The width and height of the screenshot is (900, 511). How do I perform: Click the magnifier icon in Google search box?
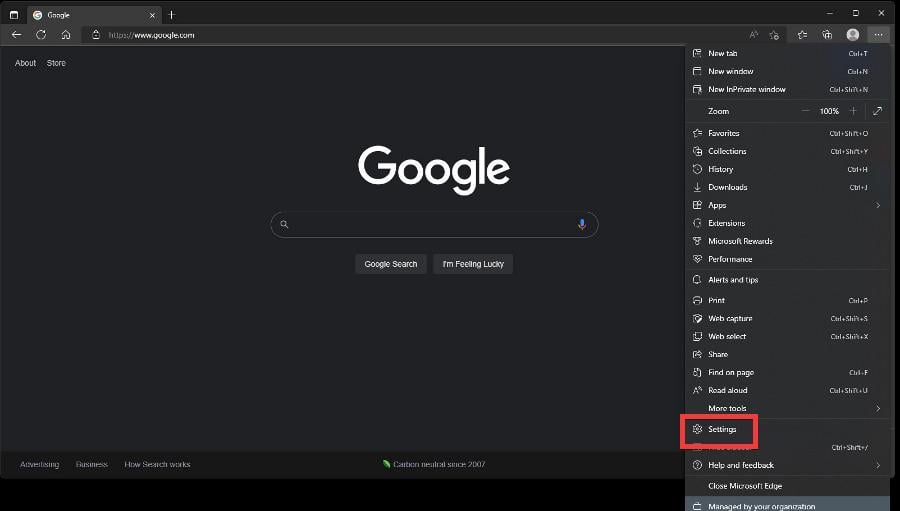point(284,224)
